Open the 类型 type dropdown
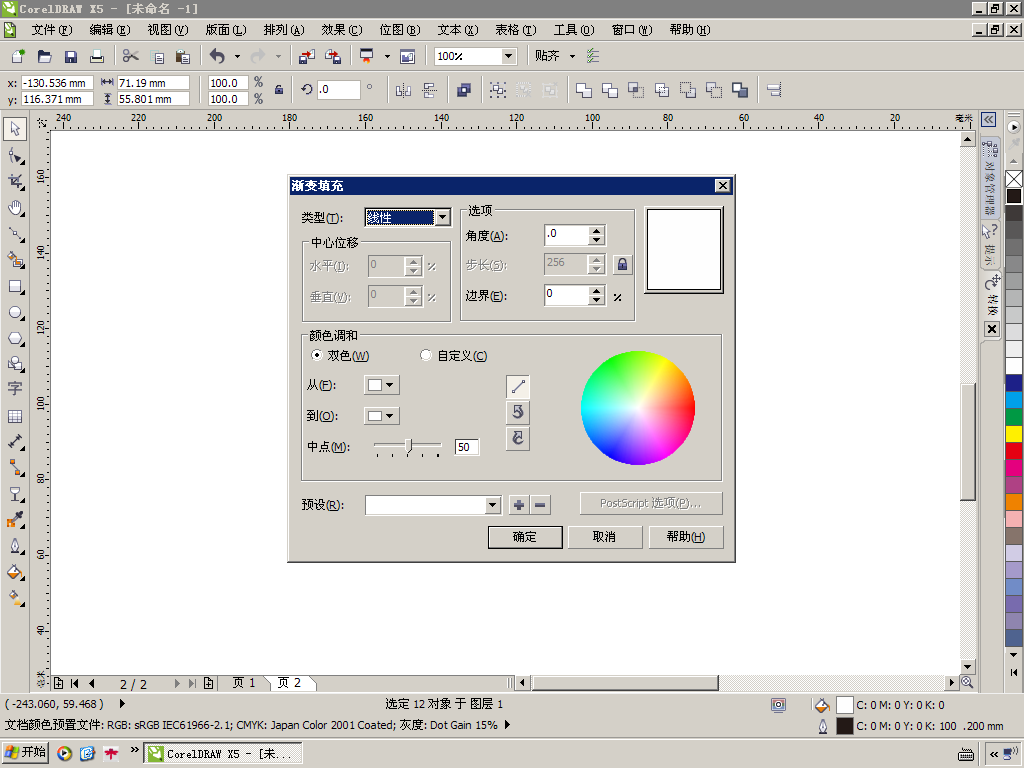 point(443,217)
